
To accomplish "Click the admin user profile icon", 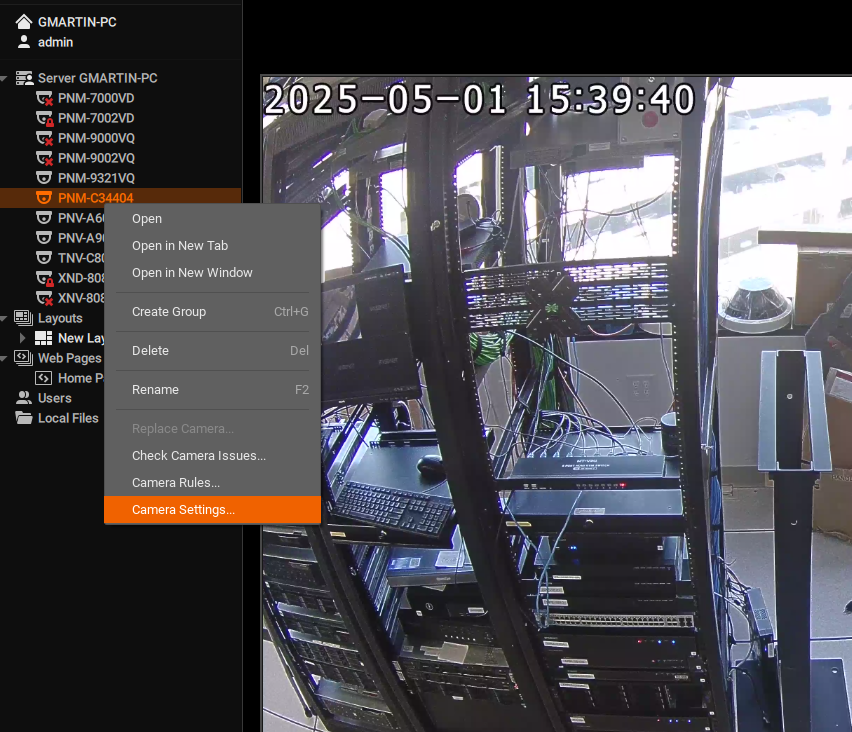I will click(x=22, y=42).
